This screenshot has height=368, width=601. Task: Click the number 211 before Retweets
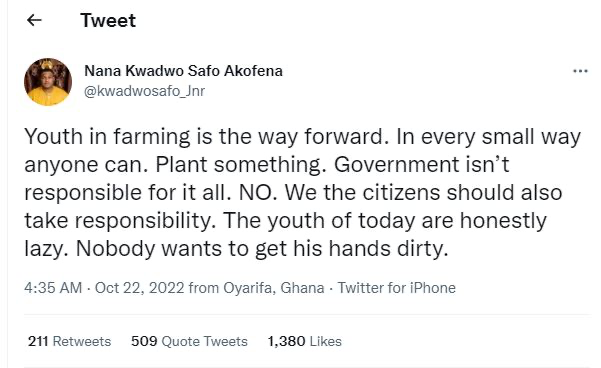pyautogui.click(x=38, y=341)
